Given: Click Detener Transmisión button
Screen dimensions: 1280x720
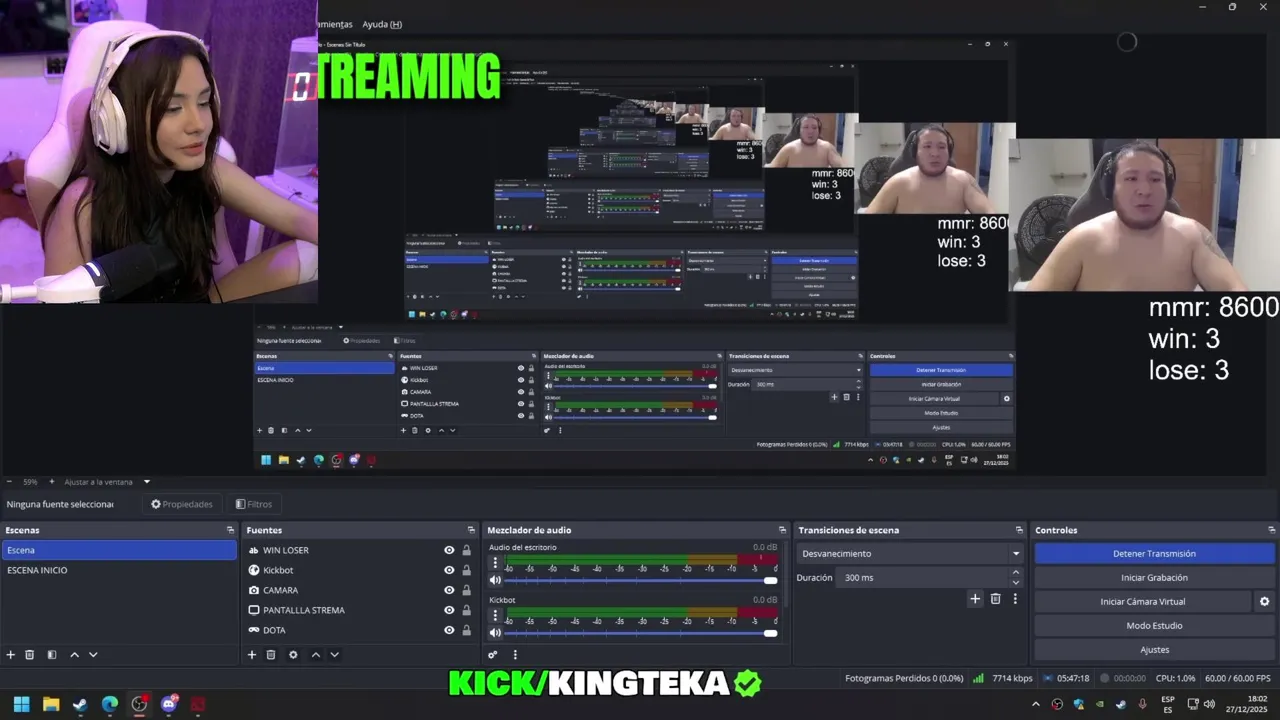Looking at the screenshot, I should tap(1154, 553).
